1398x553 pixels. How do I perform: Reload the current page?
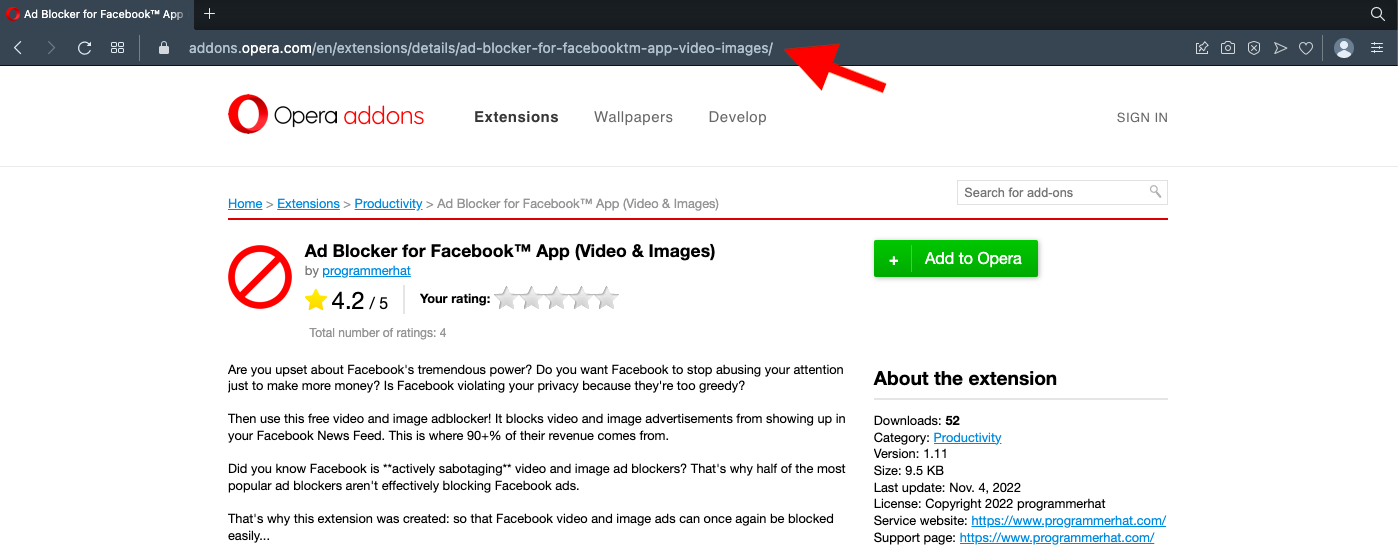[x=85, y=48]
